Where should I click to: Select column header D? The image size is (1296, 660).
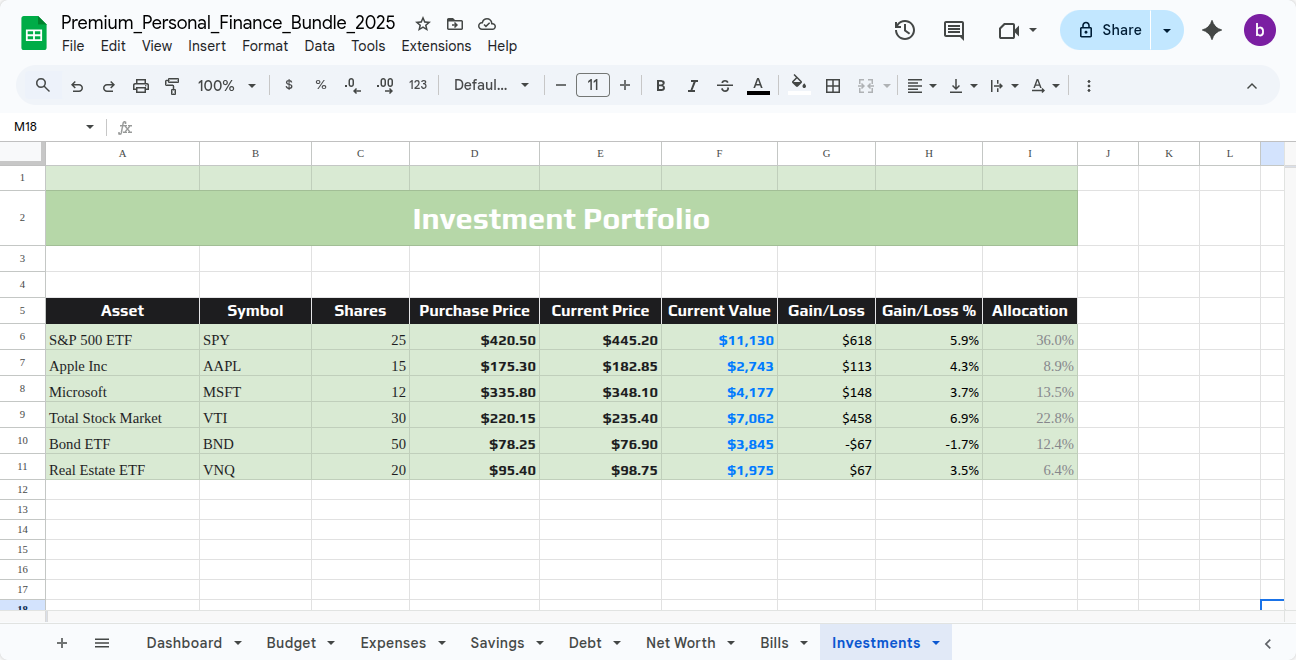click(474, 153)
